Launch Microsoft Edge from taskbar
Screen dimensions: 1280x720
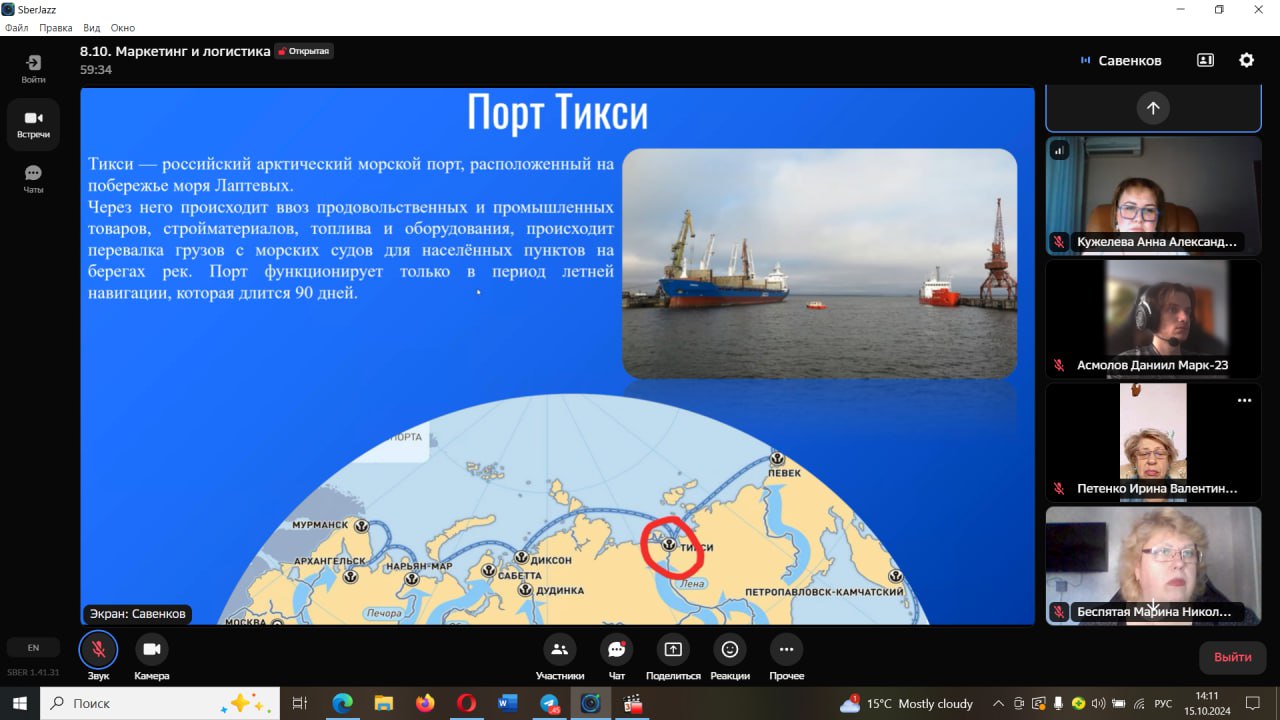click(342, 703)
